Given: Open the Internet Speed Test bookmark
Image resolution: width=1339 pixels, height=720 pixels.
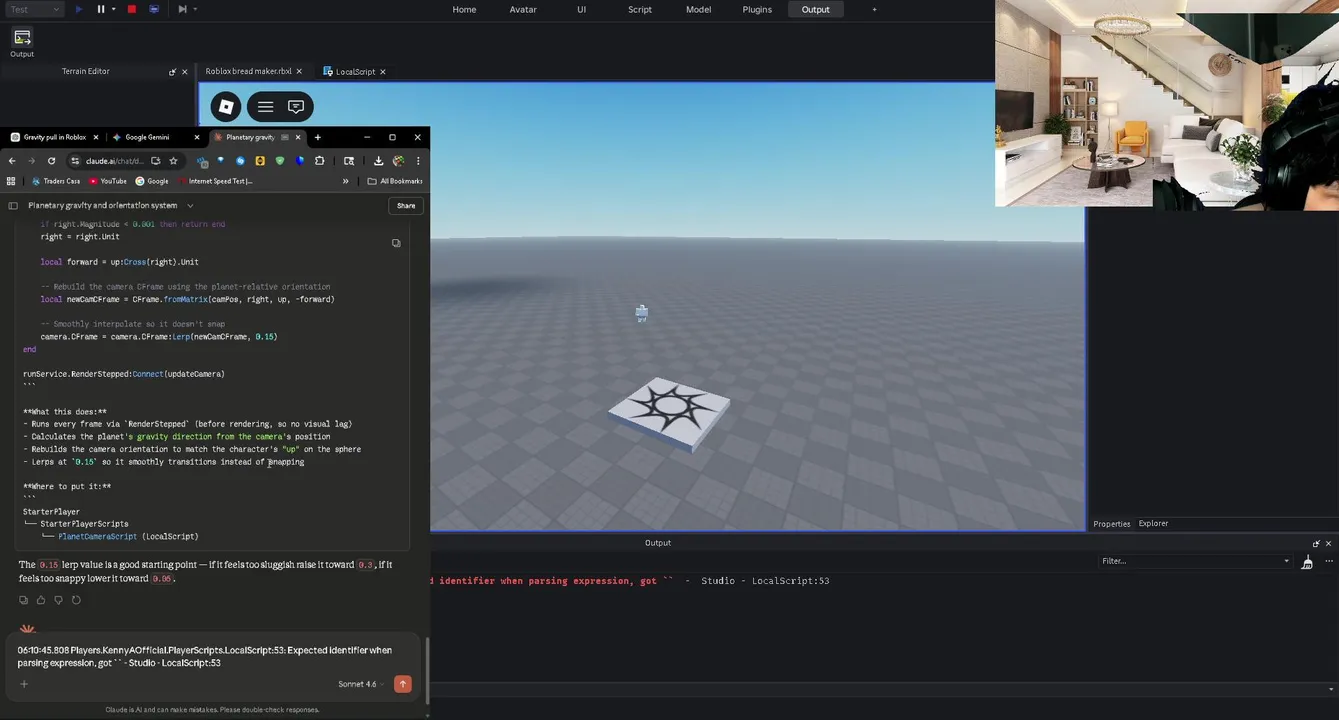Looking at the screenshot, I should click(x=215, y=181).
